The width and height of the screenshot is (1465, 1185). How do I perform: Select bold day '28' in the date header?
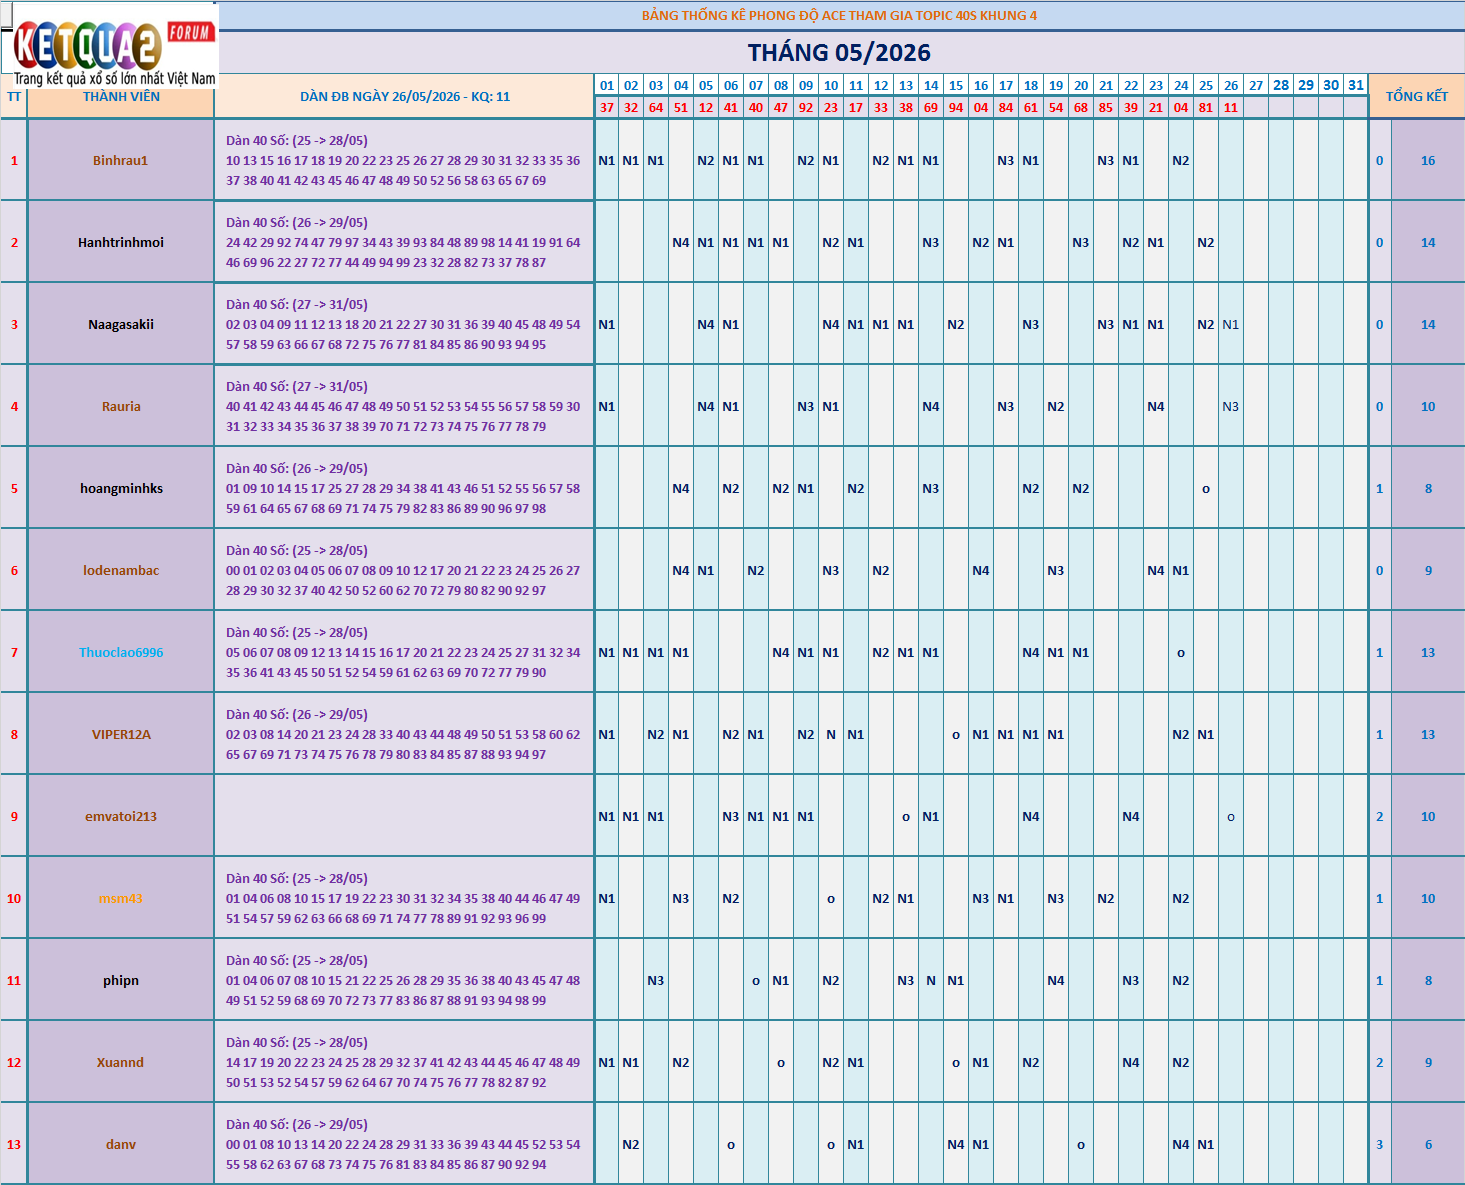click(x=1281, y=85)
